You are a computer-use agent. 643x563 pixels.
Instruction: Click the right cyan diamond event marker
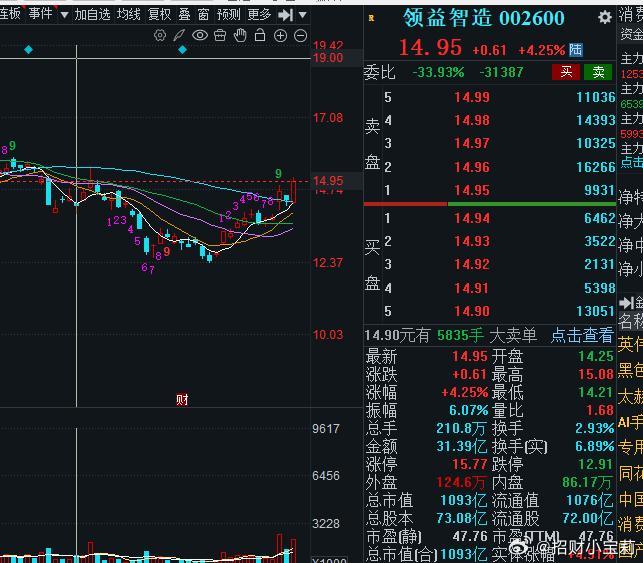point(182,50)
